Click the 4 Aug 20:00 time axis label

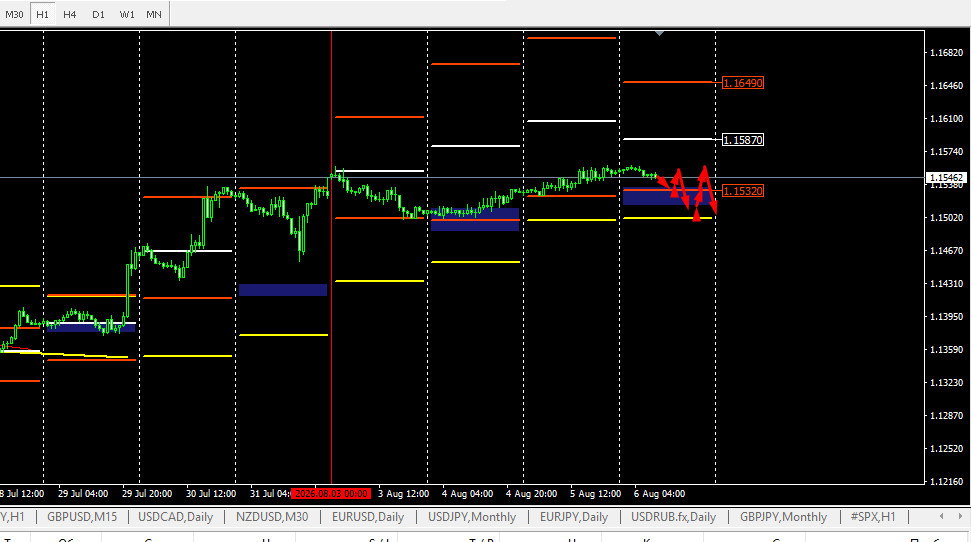click(x=531, y=494)
